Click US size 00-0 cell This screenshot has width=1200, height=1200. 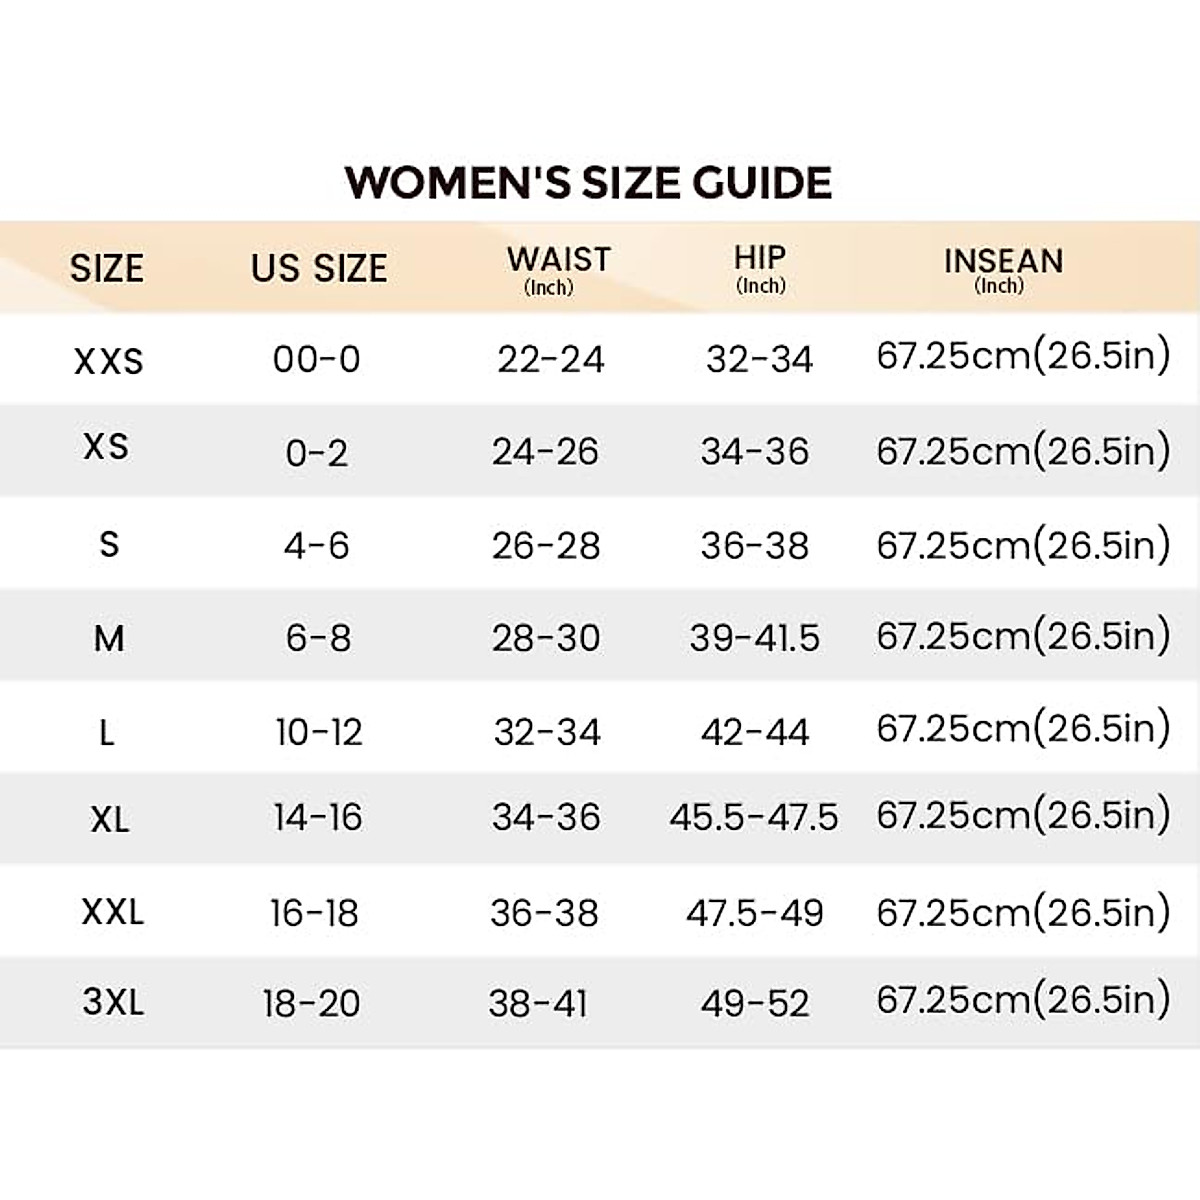[x=317, y=359]
